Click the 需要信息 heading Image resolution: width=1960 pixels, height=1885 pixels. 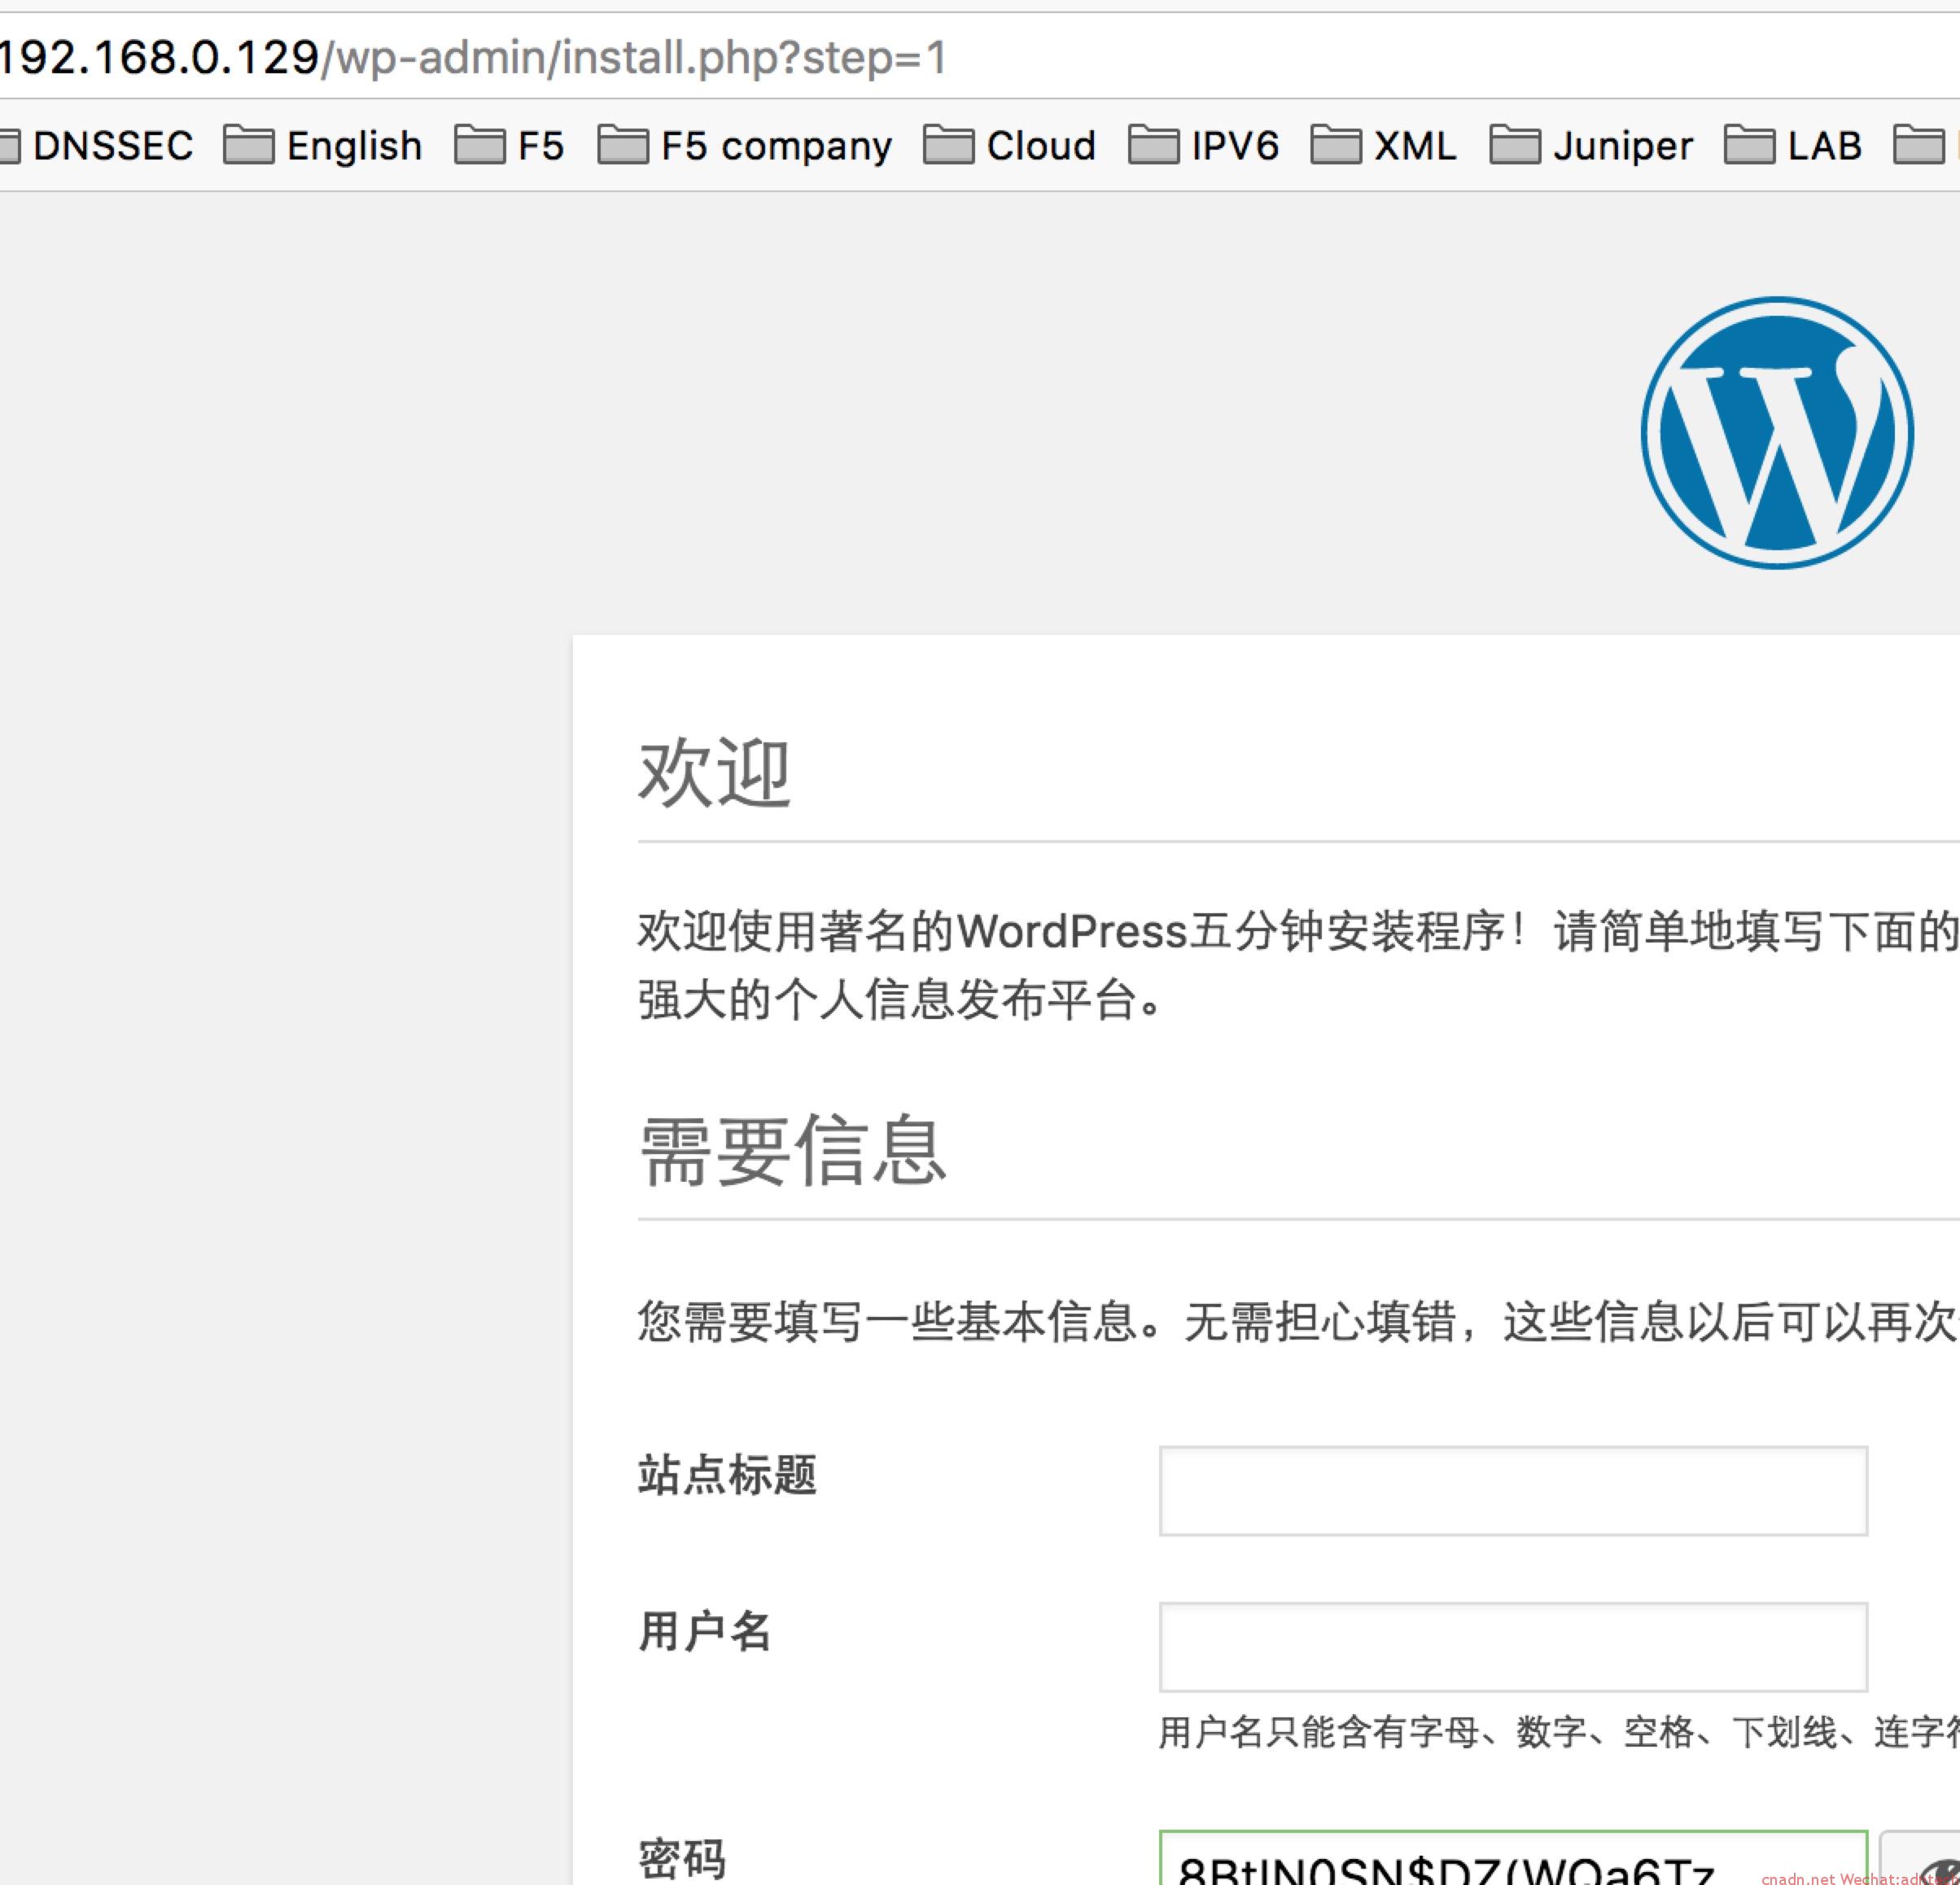coord(792,1151)
